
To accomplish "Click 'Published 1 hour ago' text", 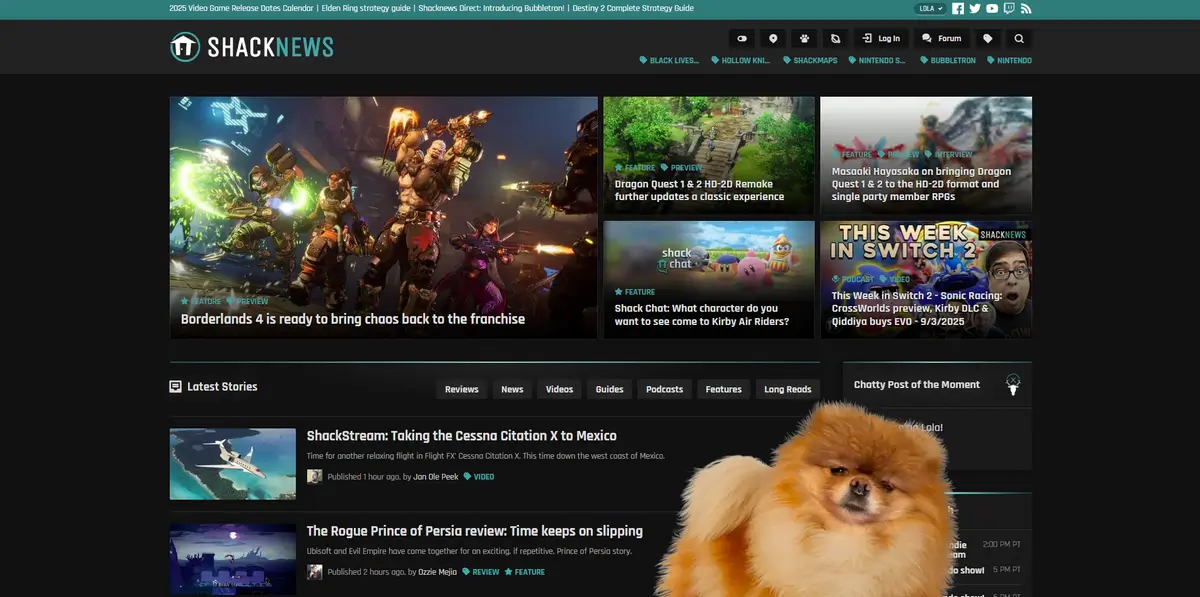I will pos(363,477).
